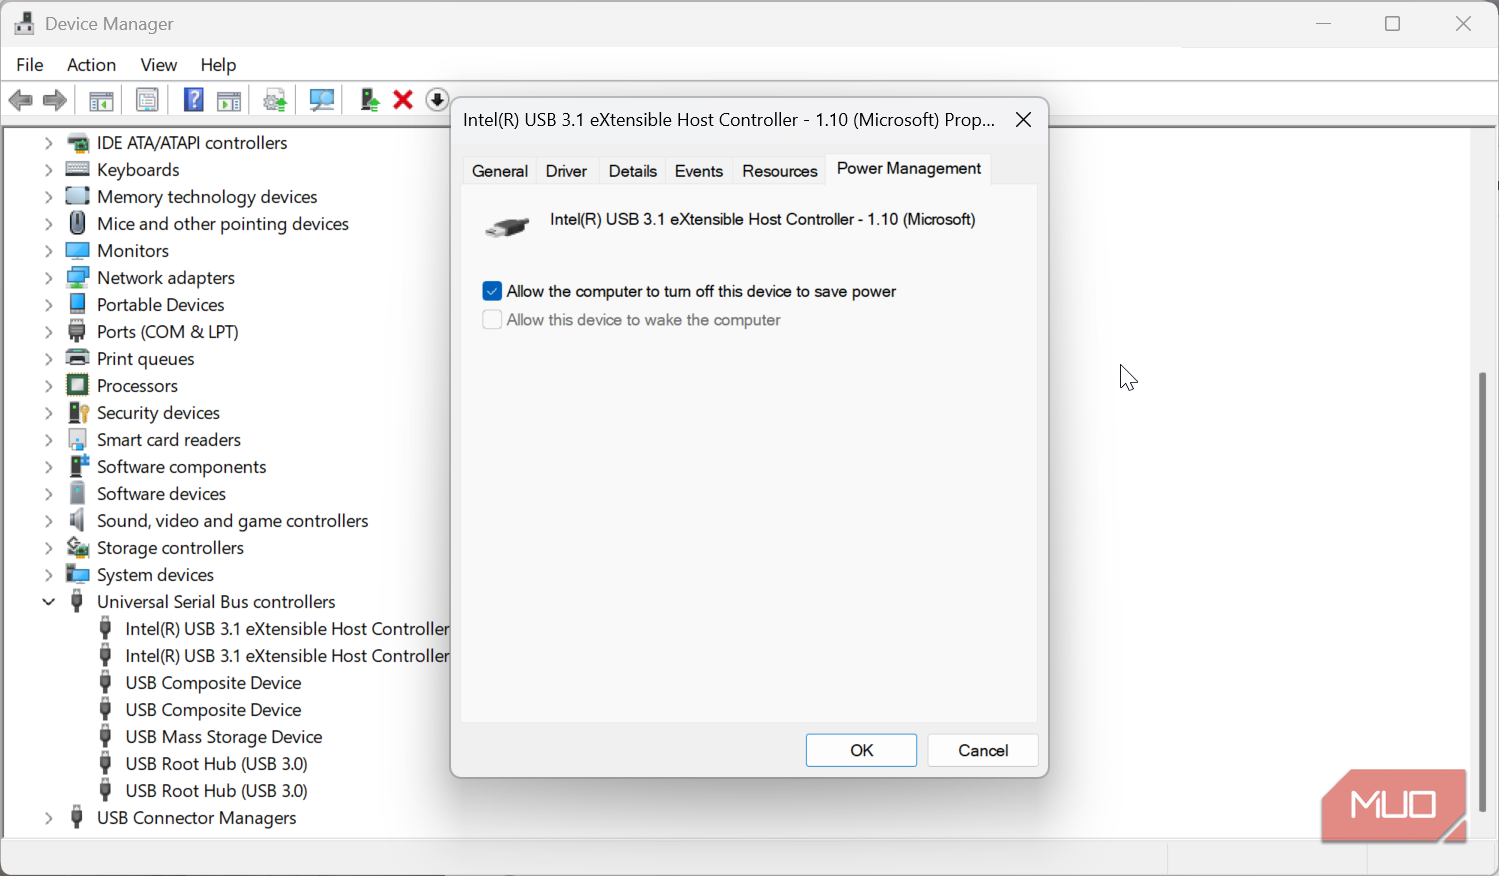Click the Enable device toolbar icon
This screenshot has height=876, width=1499.
tap(370, 100)
